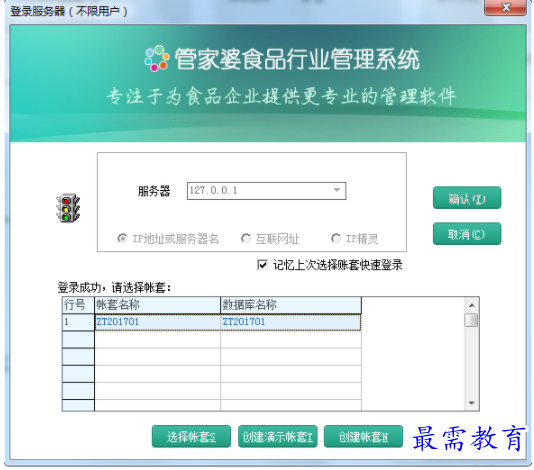The width and height of the screenshot is (534, 470).
Task: Click the 帐套名称 column header
Action: [157, 305]
